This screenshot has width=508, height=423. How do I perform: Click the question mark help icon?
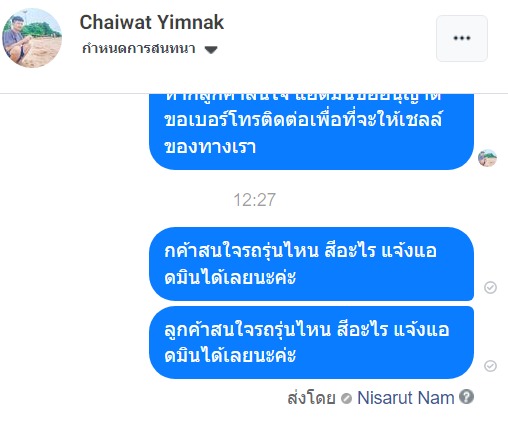(466, 397)
